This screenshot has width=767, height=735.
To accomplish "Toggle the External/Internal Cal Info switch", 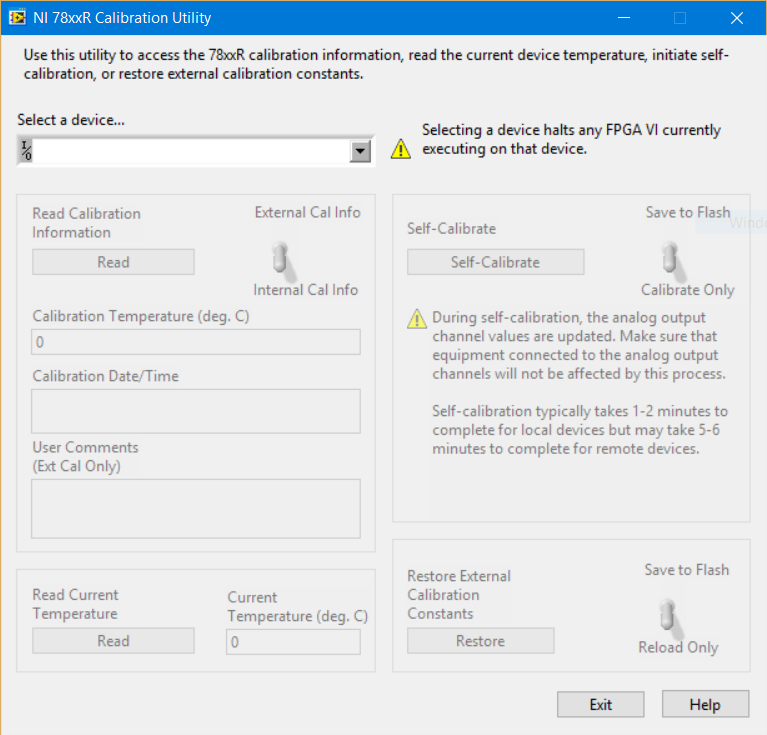I will (281, 260).
